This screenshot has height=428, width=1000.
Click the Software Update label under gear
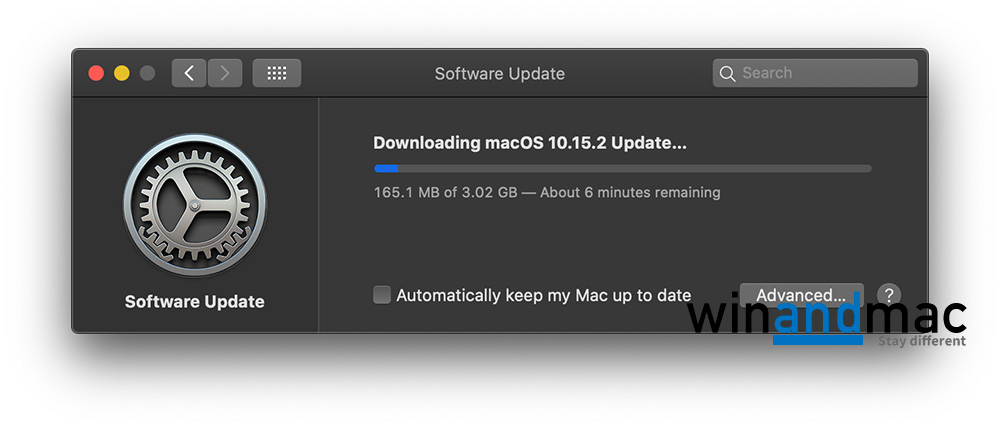(x=195, y=301)
